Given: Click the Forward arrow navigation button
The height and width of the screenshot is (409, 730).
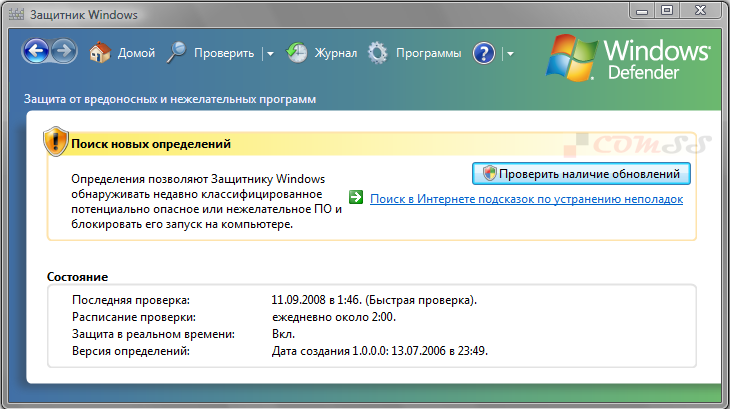Looking at the screenshot, I should click(64, 51).
